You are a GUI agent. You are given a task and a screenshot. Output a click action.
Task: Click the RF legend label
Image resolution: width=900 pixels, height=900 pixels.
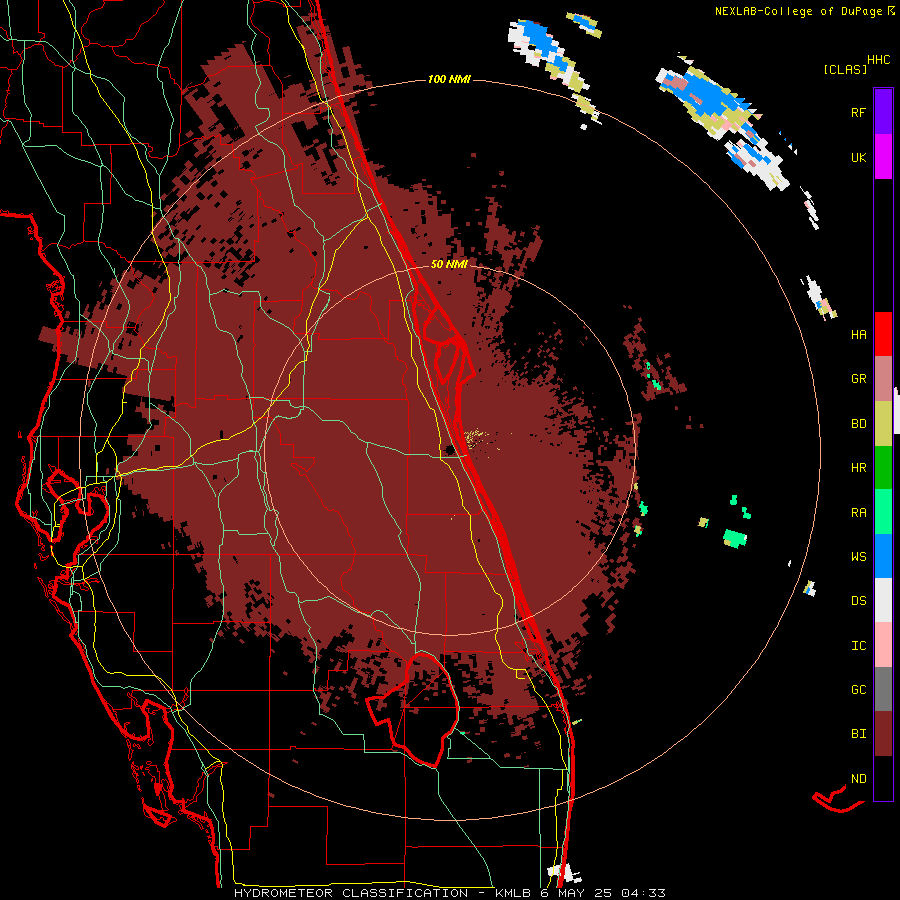pos(858,112)
